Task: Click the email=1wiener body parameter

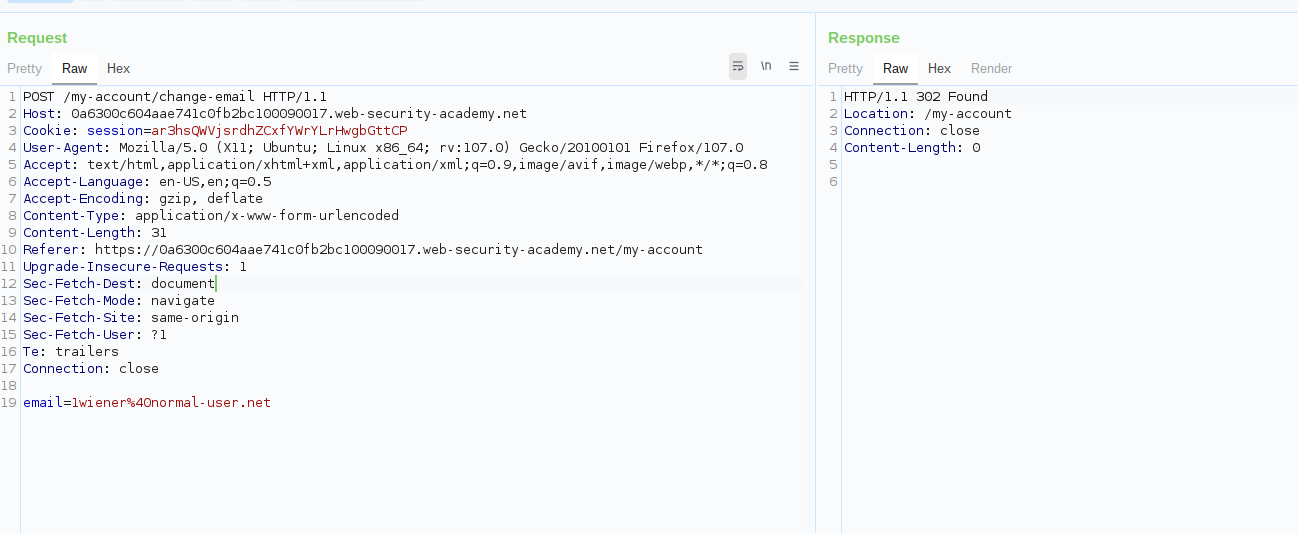Action: (147, 402)
